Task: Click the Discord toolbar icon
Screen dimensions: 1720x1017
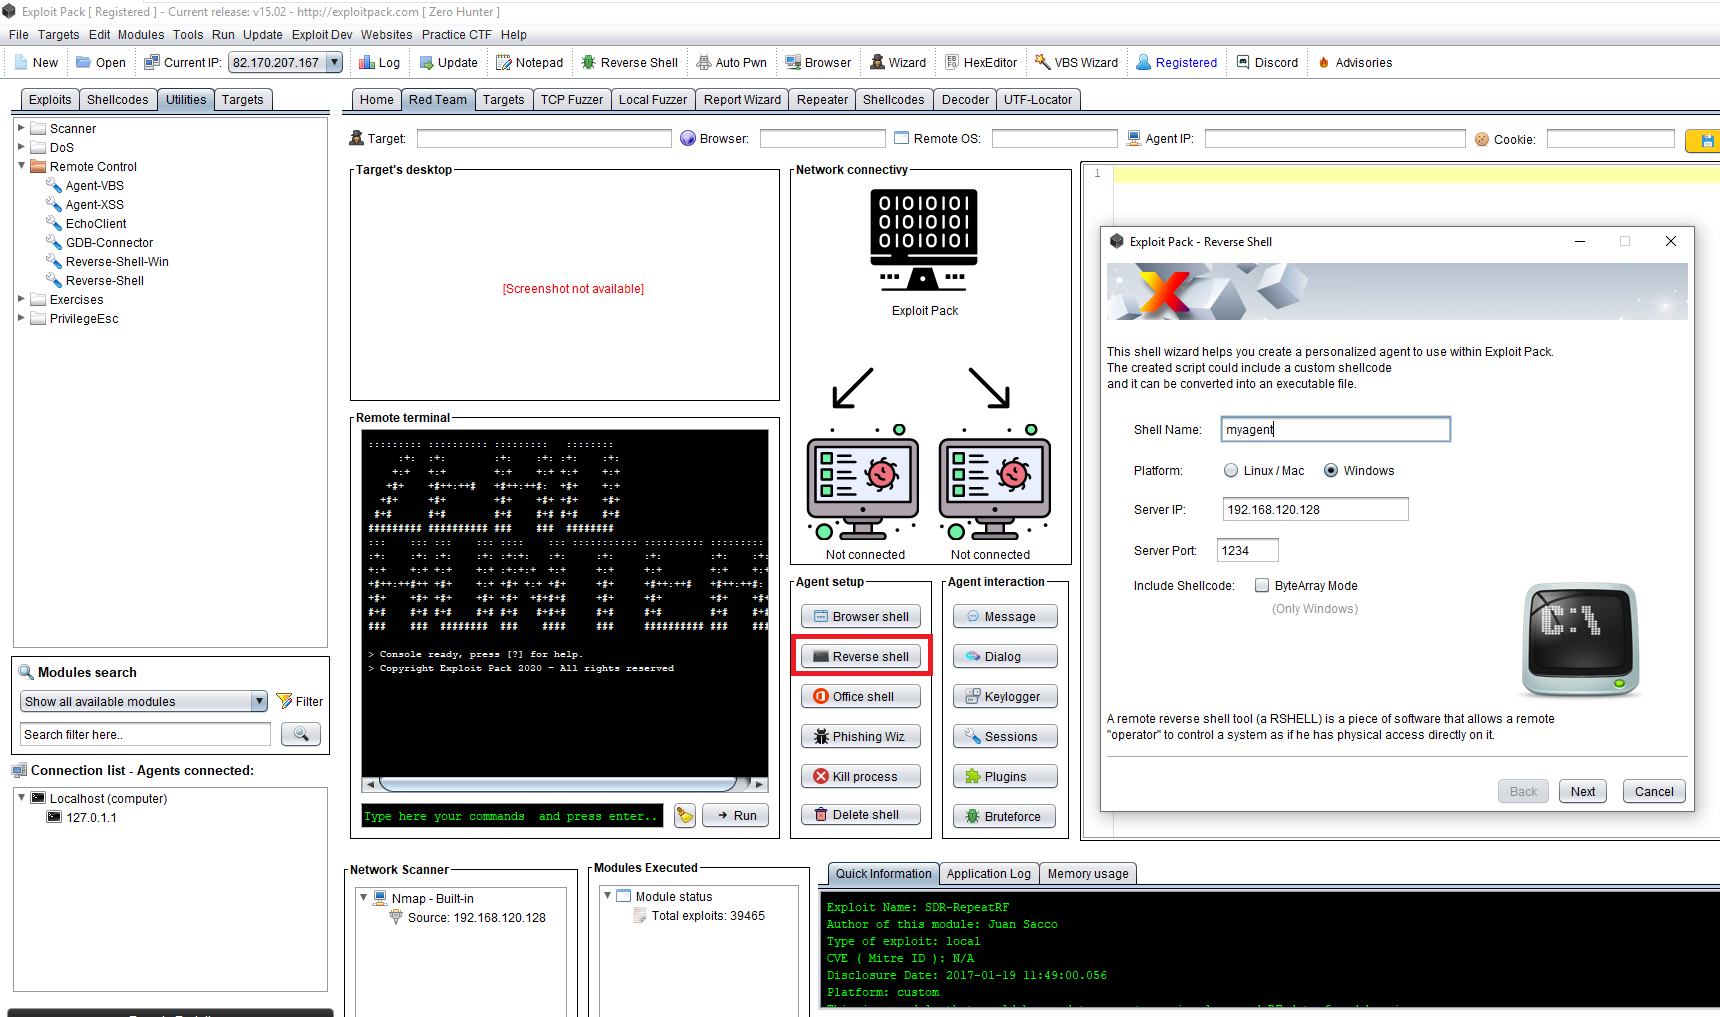Action: point(1267,62)
